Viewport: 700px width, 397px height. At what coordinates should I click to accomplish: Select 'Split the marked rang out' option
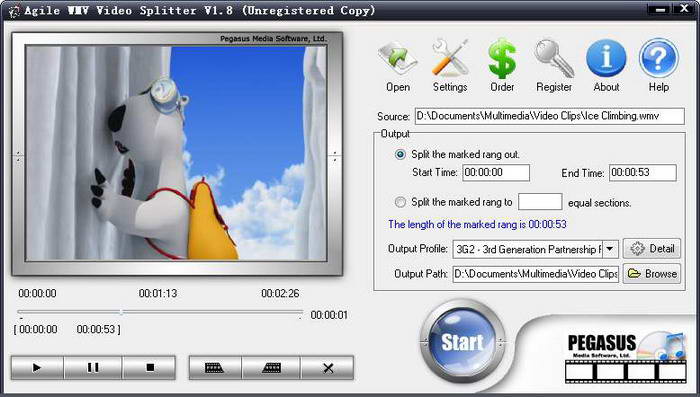point(400,155)
